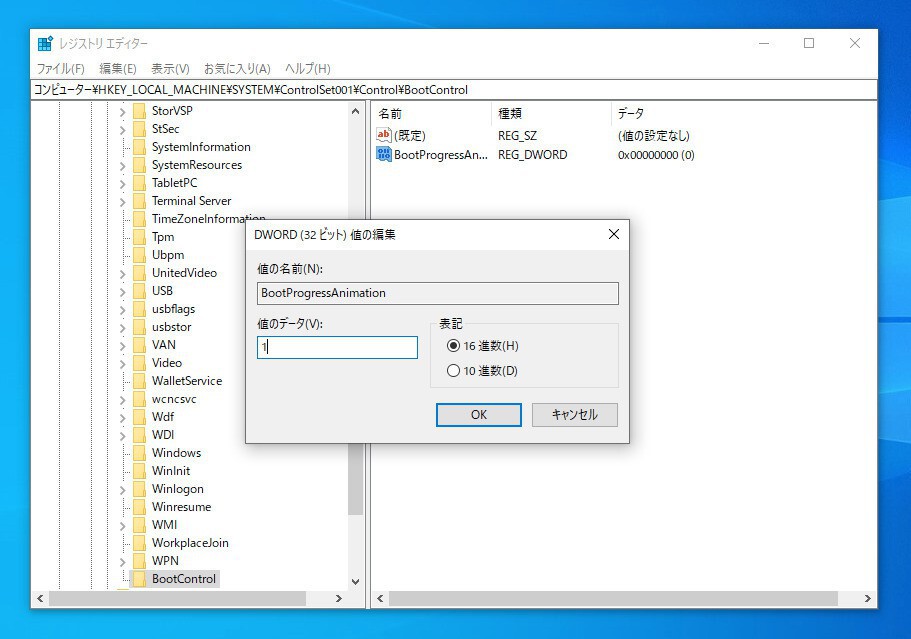Click the tree pane scroll down arrow
Viewport: 911px width, 639px height.
coord(356,581)
